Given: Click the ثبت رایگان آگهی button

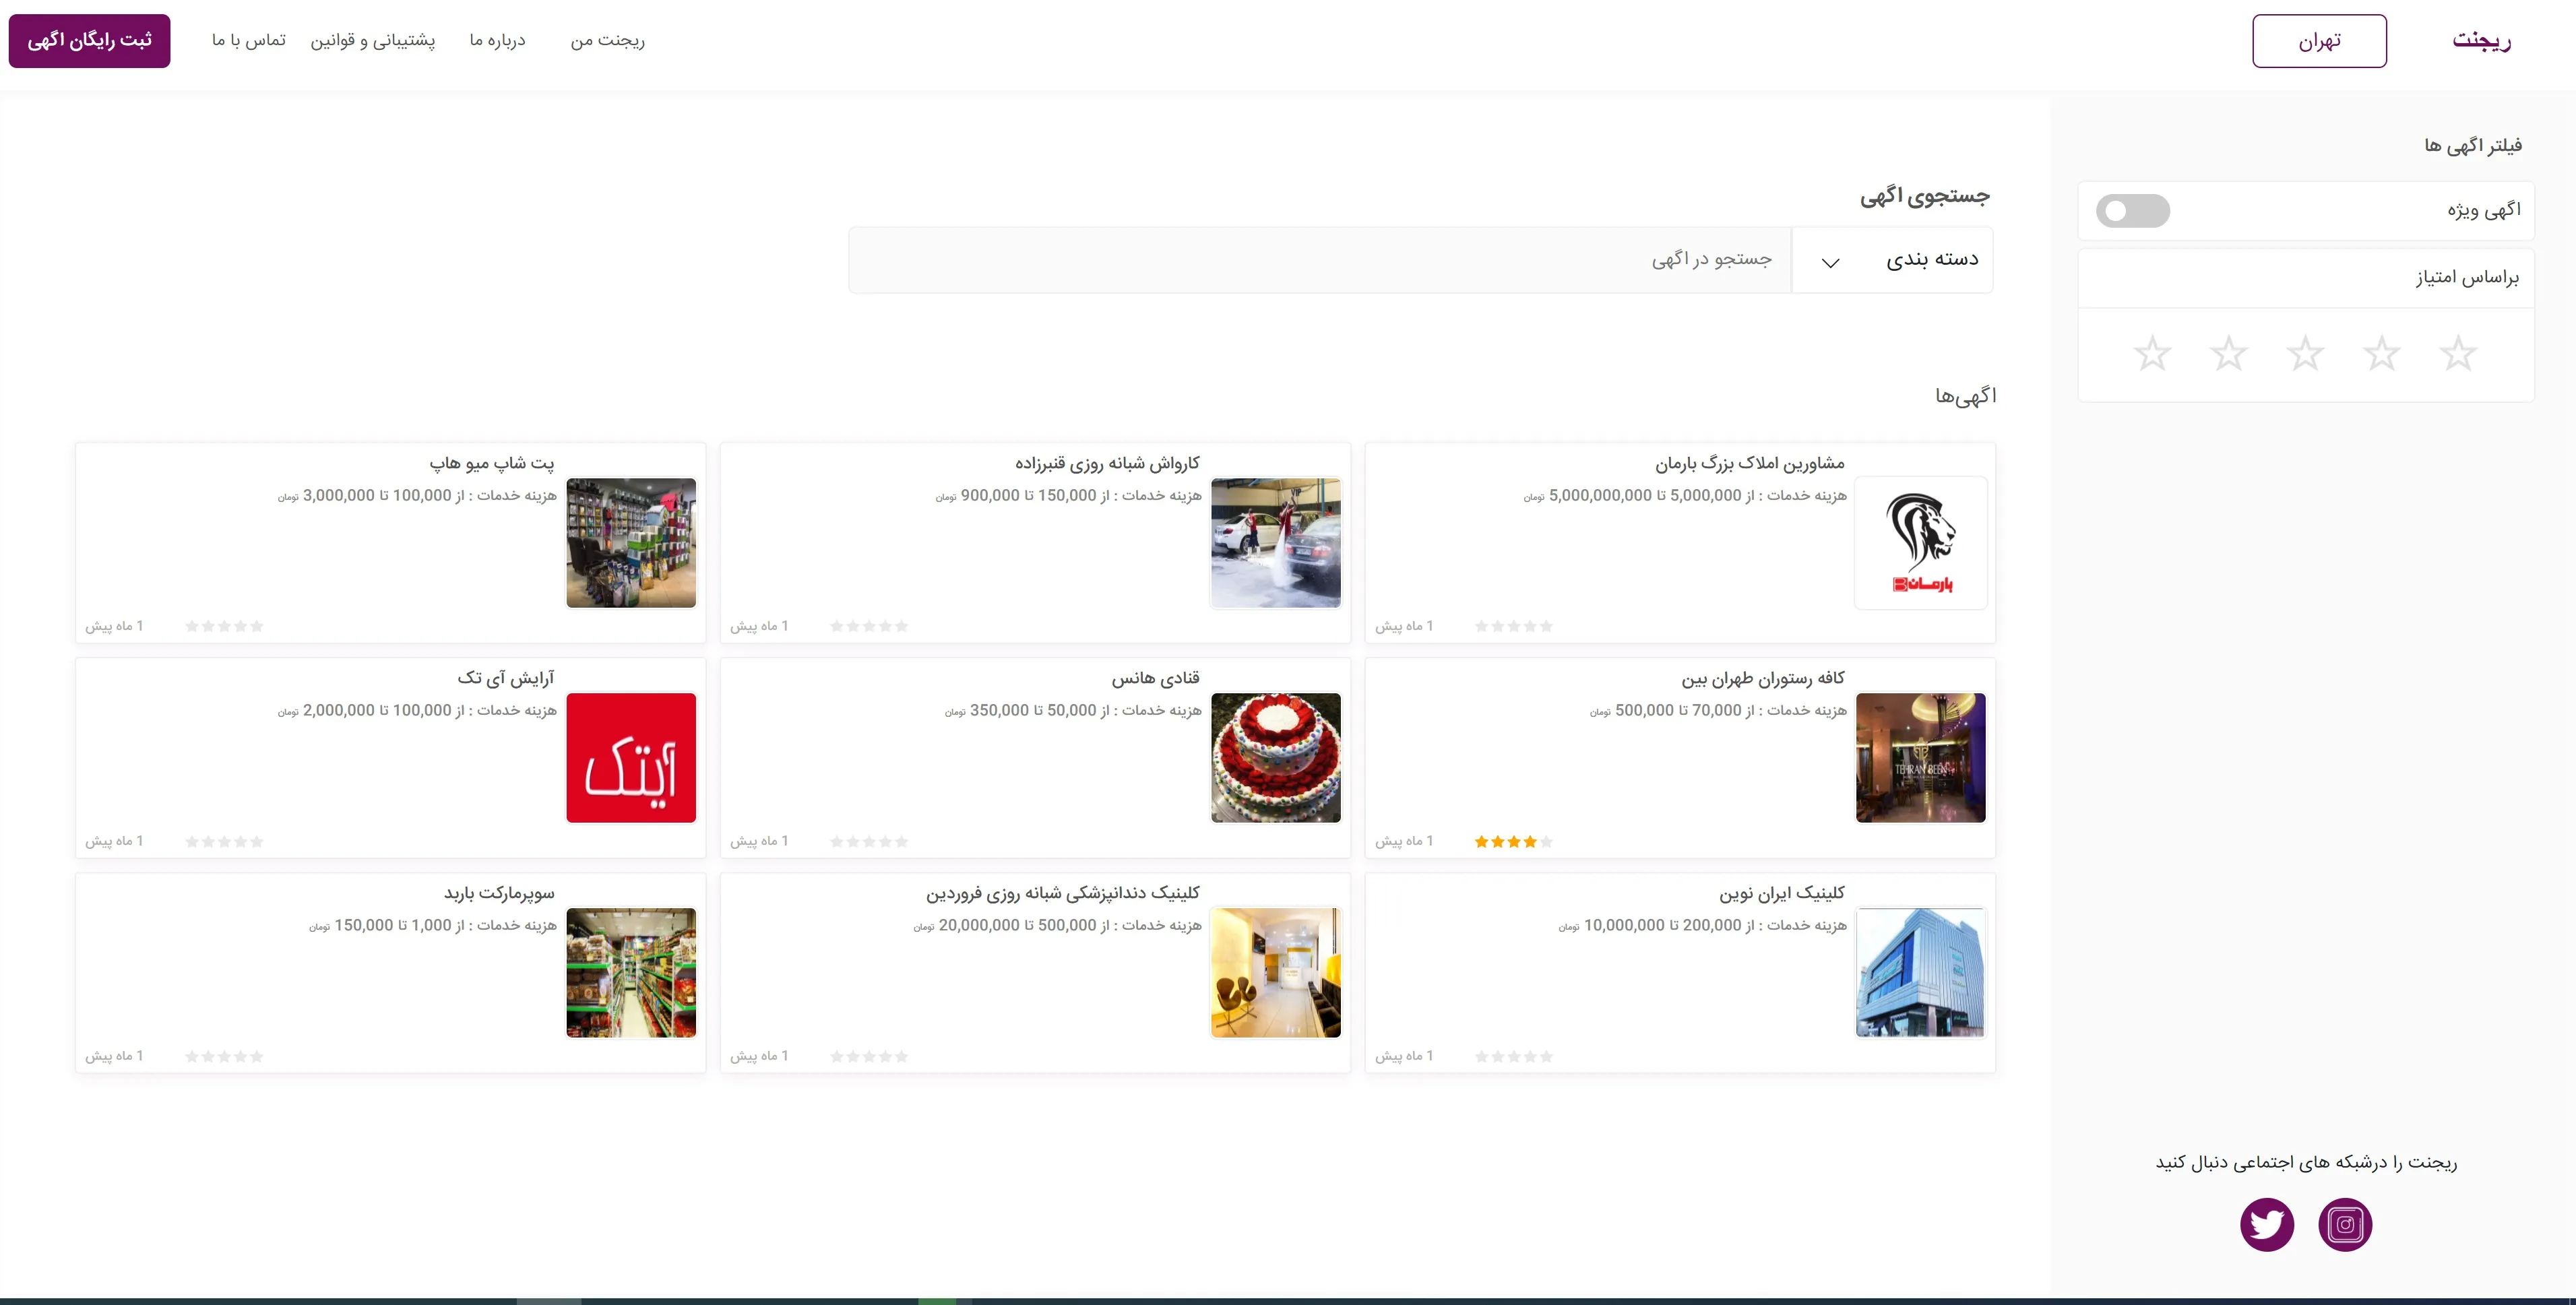Looking at the screenshot, I should pyautogui.click(x=89, y=41).
